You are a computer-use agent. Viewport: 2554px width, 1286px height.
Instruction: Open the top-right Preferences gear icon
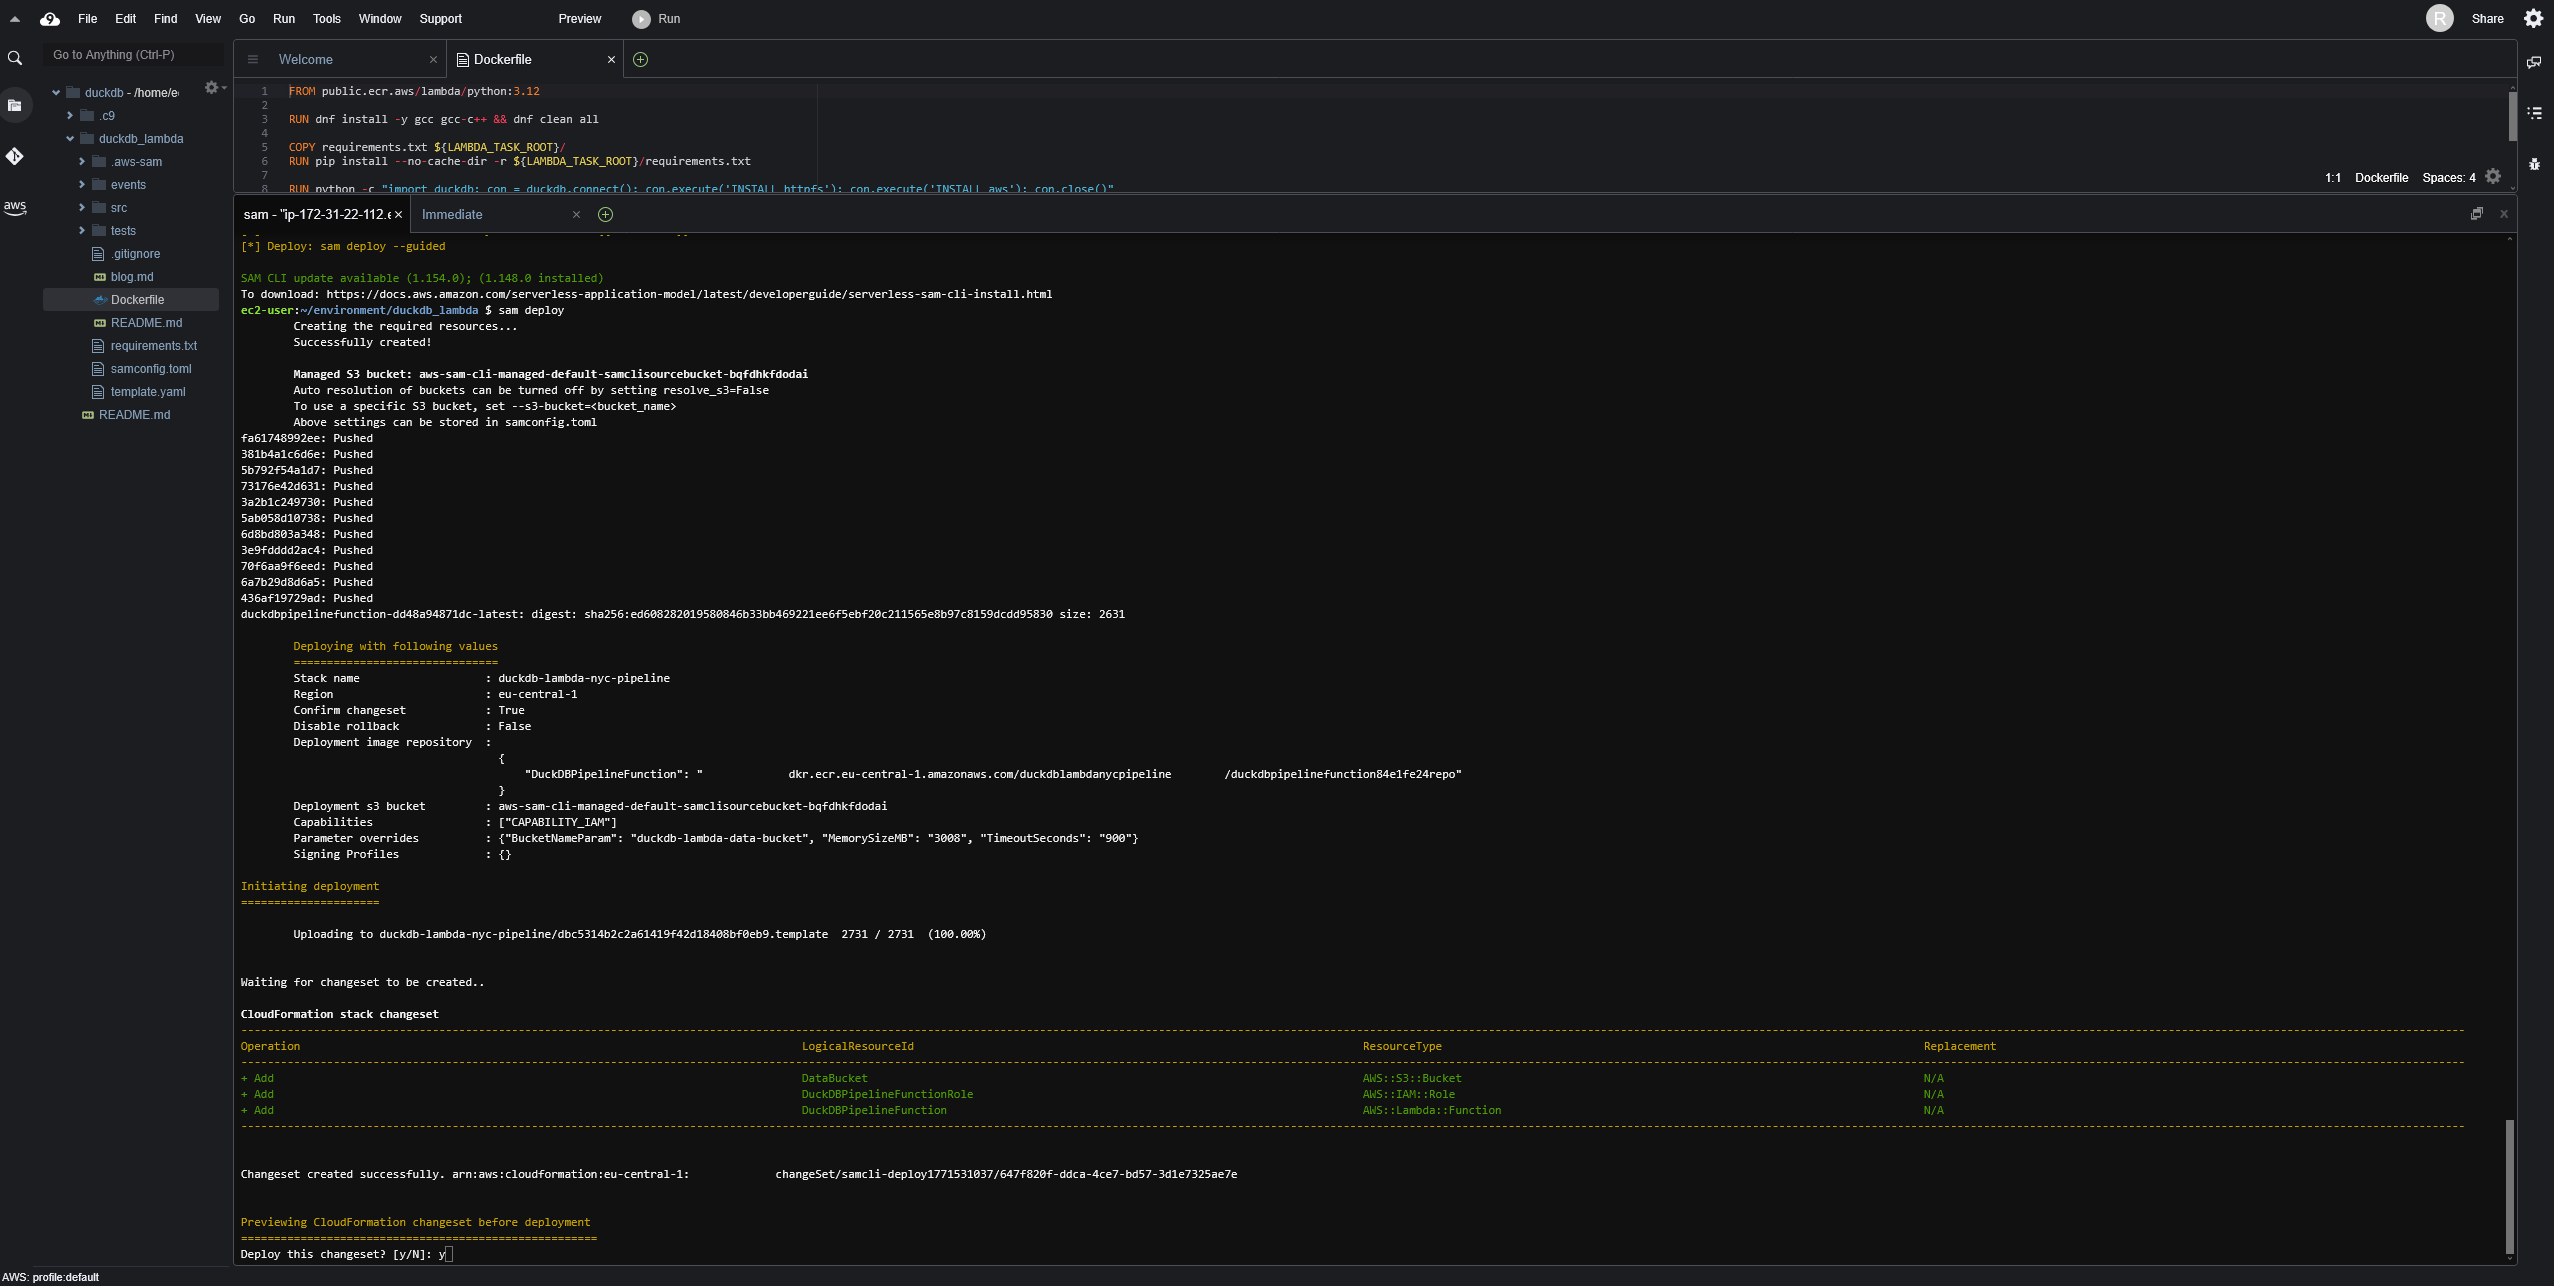[x=2533, y=19]
